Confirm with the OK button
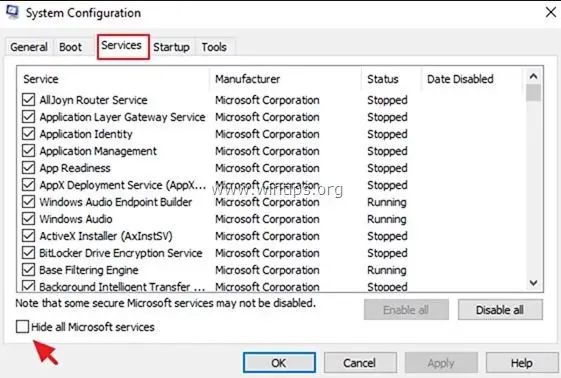Viewport: 561px width, 378px height. tap(279, 363)
